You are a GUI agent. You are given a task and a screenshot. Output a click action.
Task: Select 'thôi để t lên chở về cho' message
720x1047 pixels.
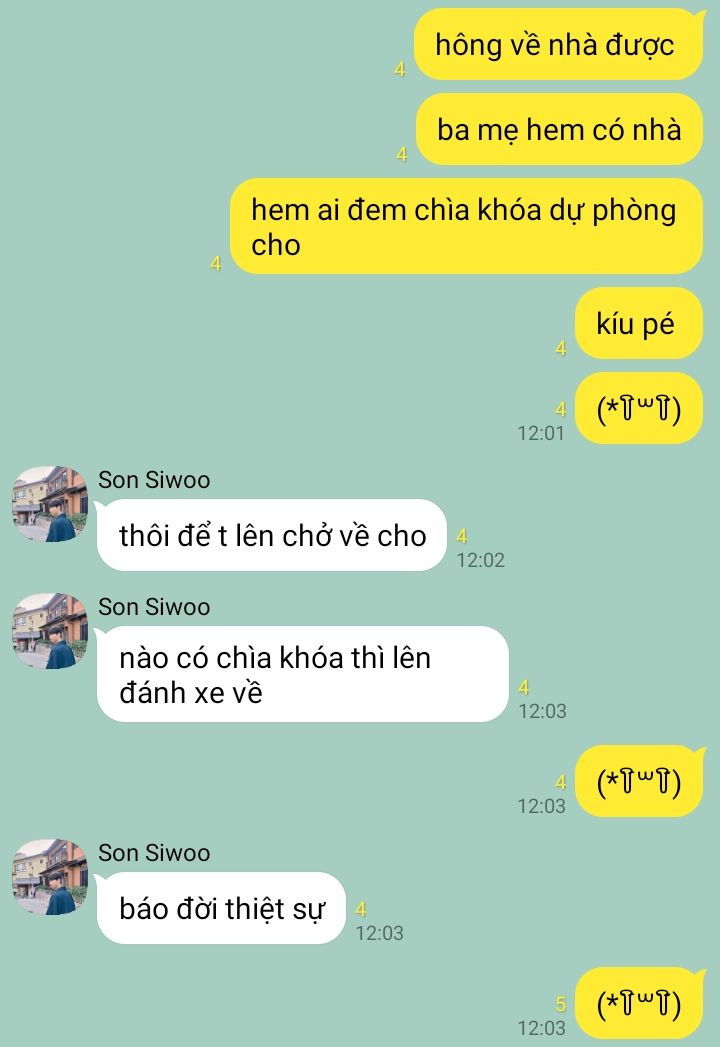[x=272, y=535]
